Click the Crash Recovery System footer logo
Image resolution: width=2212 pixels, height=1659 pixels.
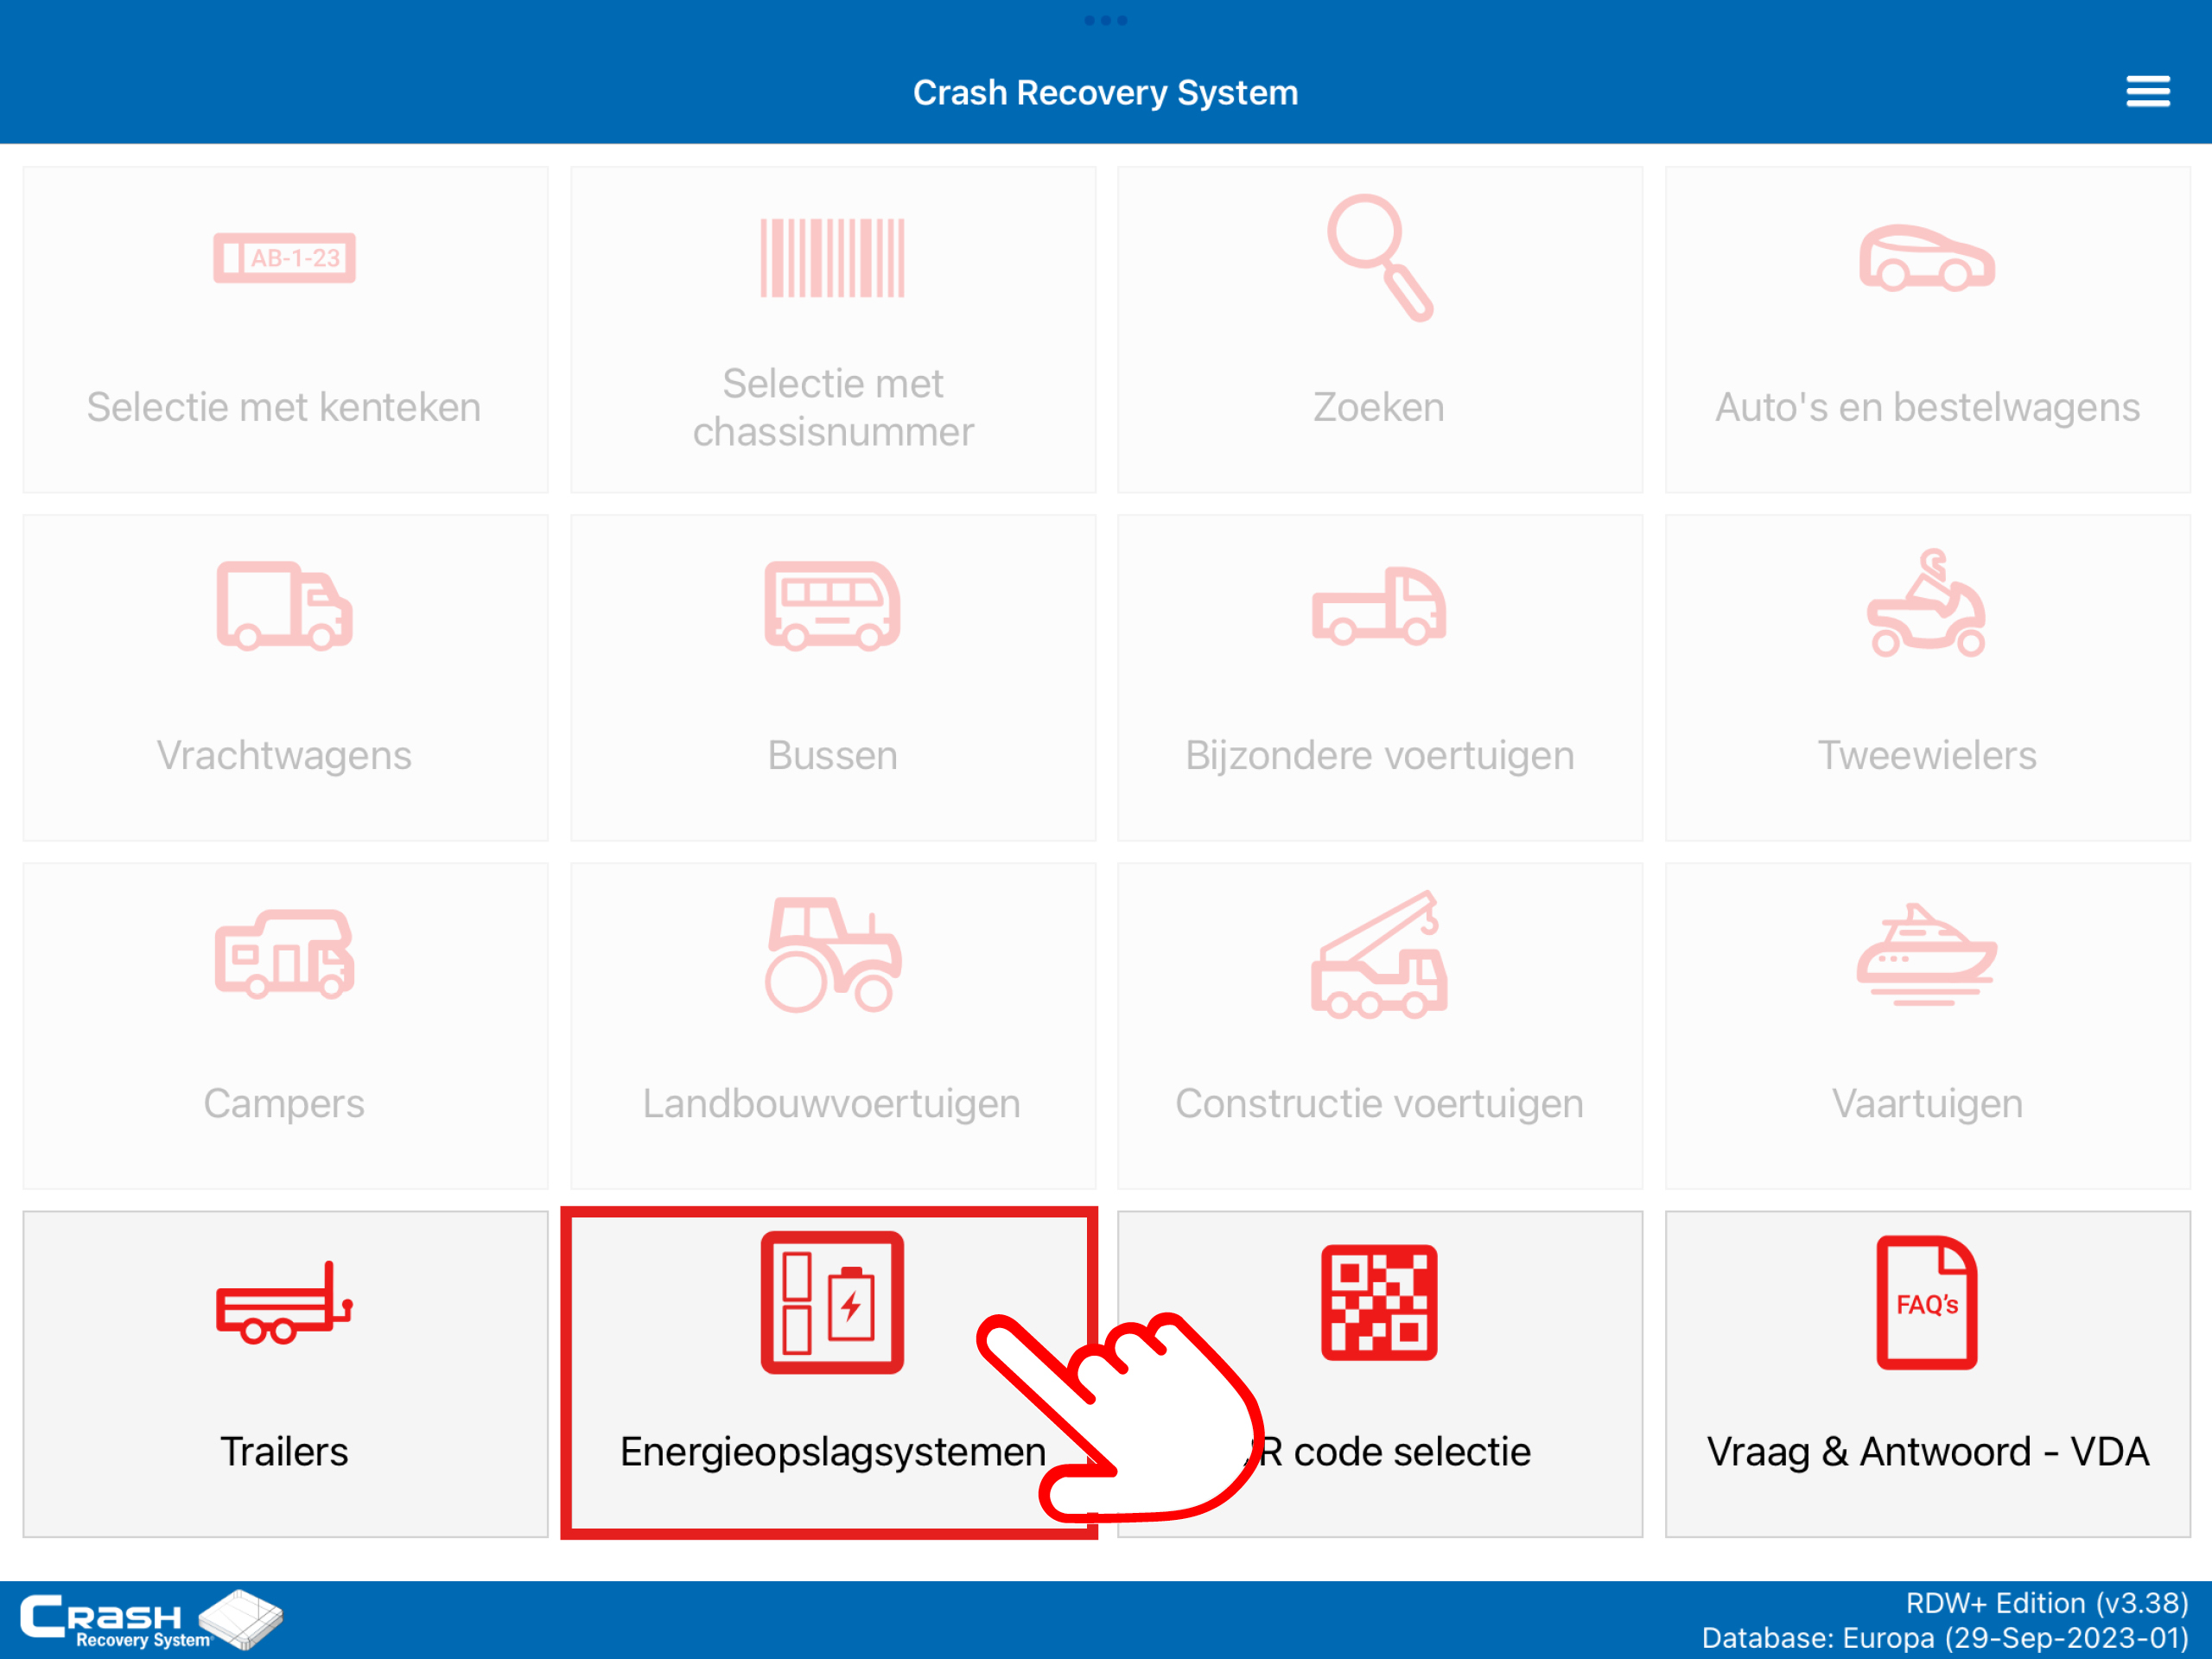(x=151, y=1619)
